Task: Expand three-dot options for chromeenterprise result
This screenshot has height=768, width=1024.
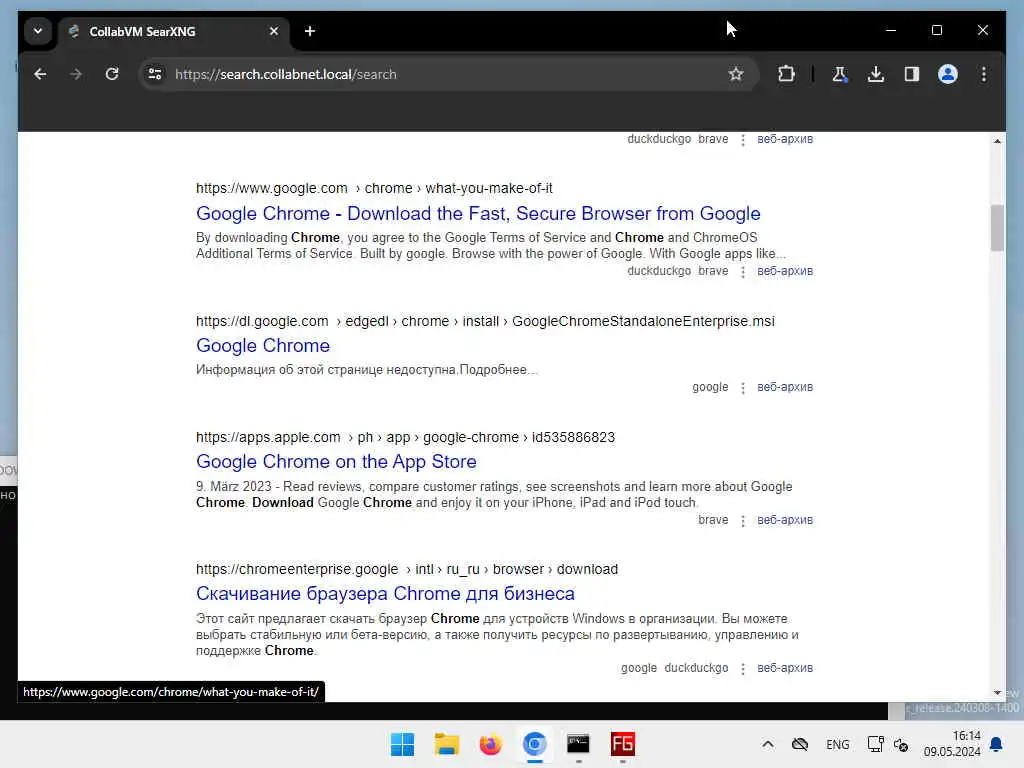Action: coord(743,669)
